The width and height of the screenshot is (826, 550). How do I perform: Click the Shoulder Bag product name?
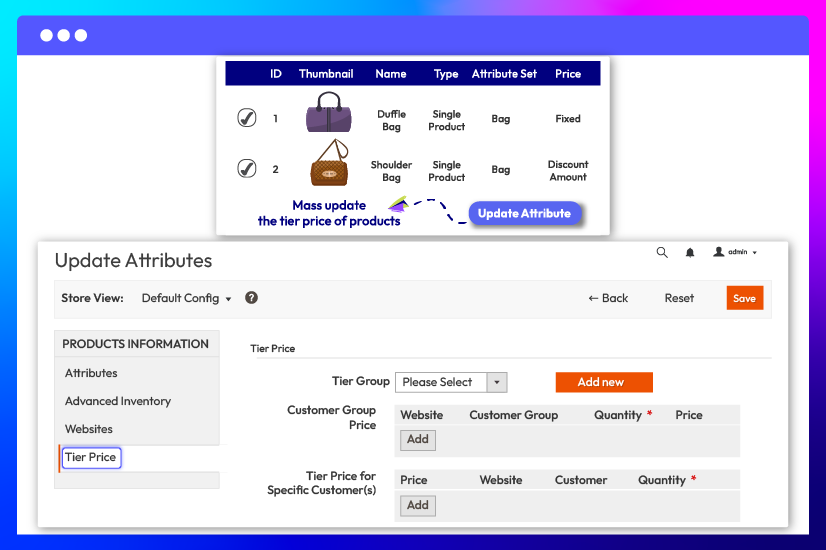pos(391,171)
